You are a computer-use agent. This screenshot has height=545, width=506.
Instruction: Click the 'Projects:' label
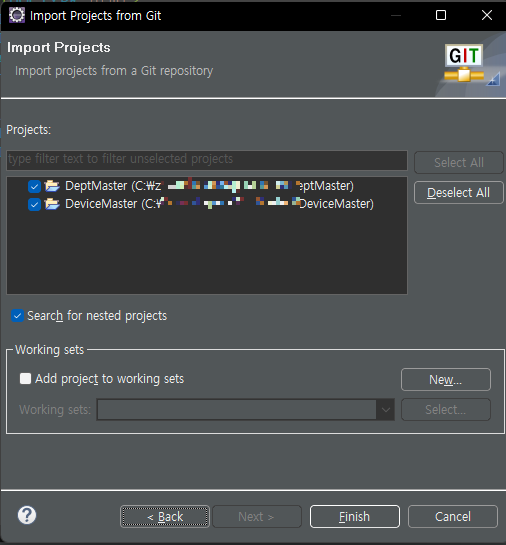[x=28, y=130]
